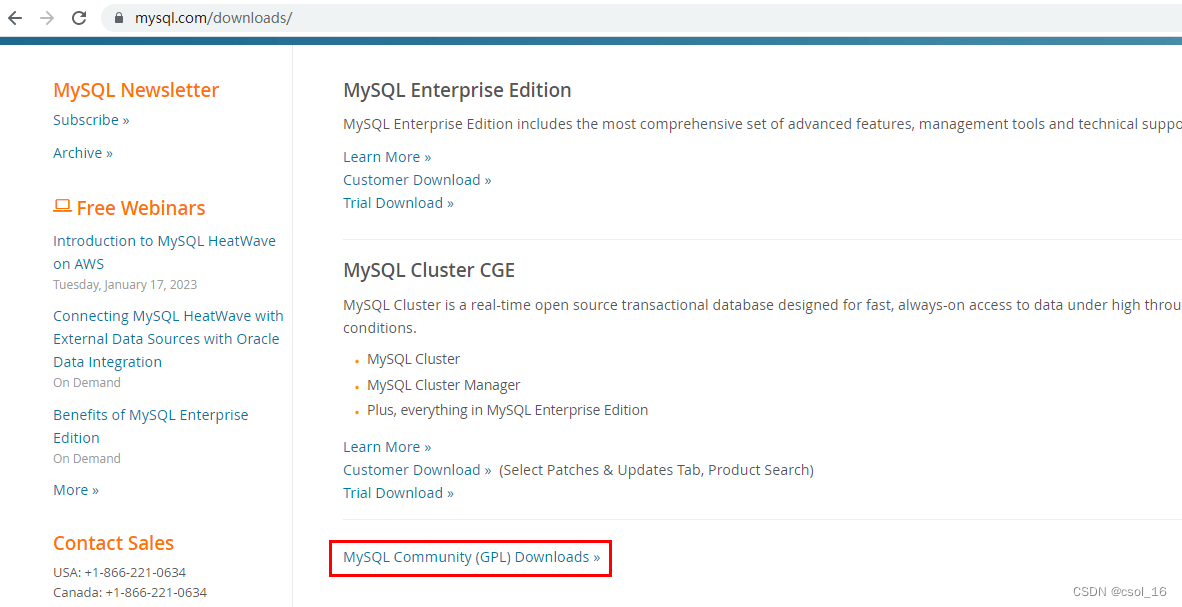Viewport: 1182px width, 607px height.
Task: Open the MySQL Community (GPL) Downloads link
Action: click(x=470, y=557)
